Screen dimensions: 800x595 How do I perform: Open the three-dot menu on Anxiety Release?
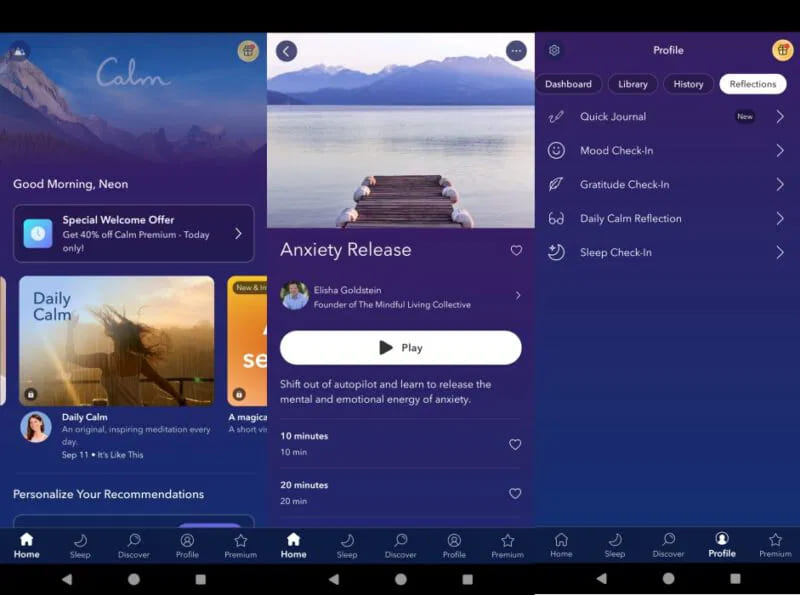click(516, 51)
